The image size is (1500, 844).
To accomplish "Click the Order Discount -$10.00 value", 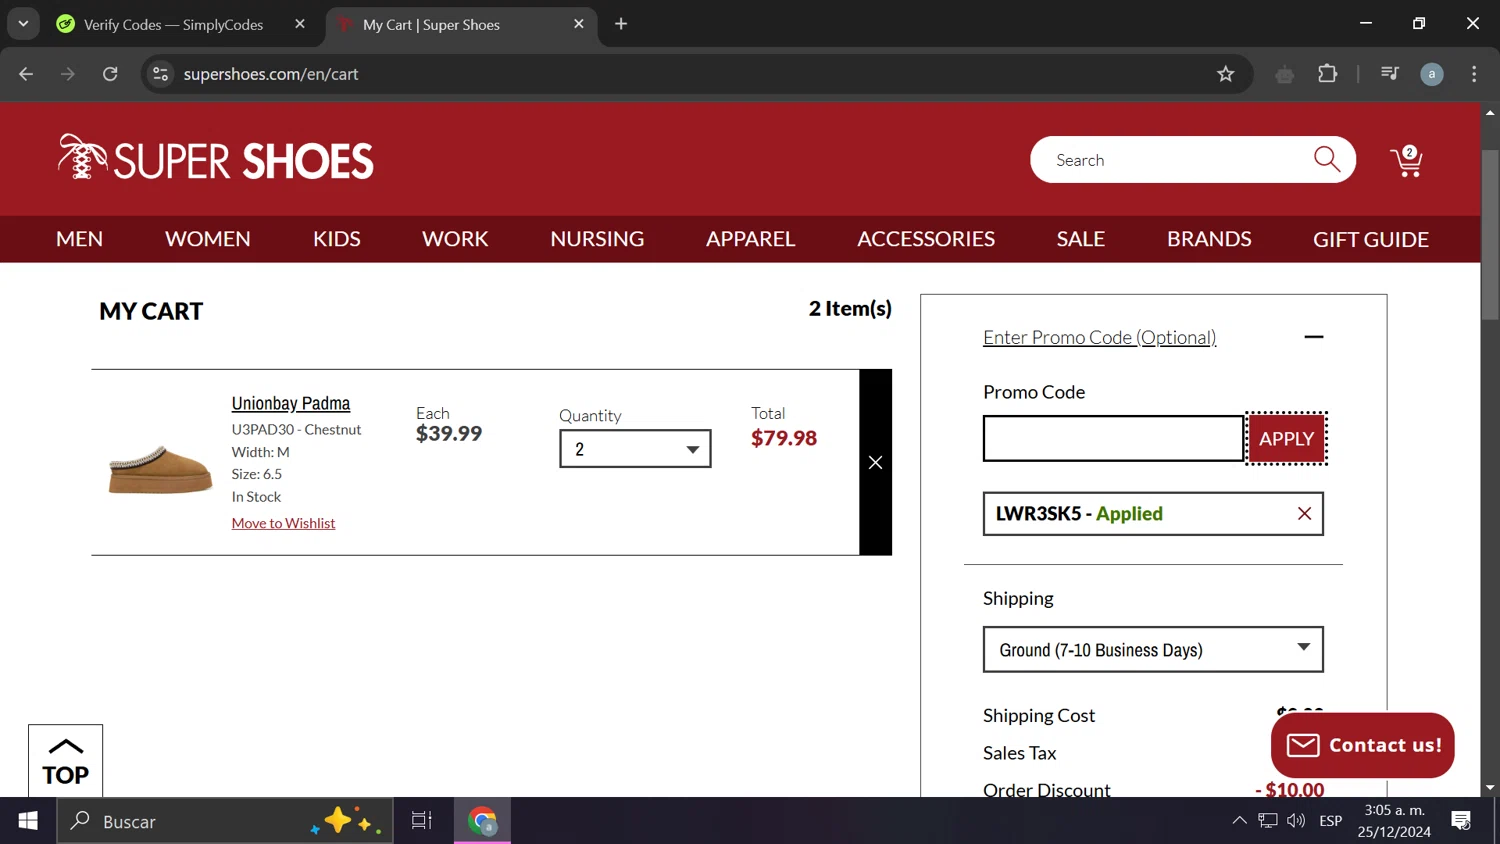I will pyautogui.click(x=1290, y=788).
